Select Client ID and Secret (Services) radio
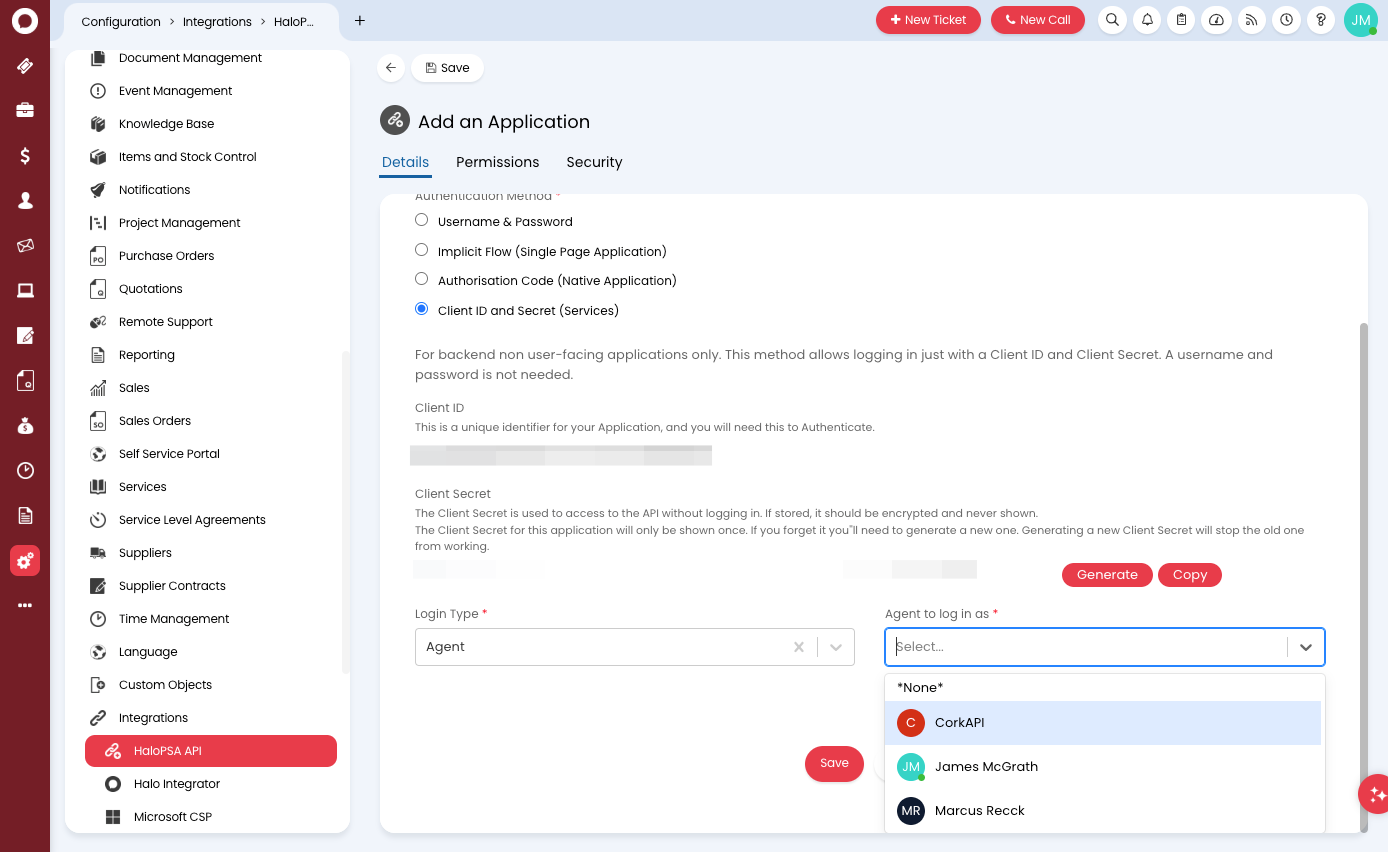Viewport: 1388px width, 852px height. (422, 309)
